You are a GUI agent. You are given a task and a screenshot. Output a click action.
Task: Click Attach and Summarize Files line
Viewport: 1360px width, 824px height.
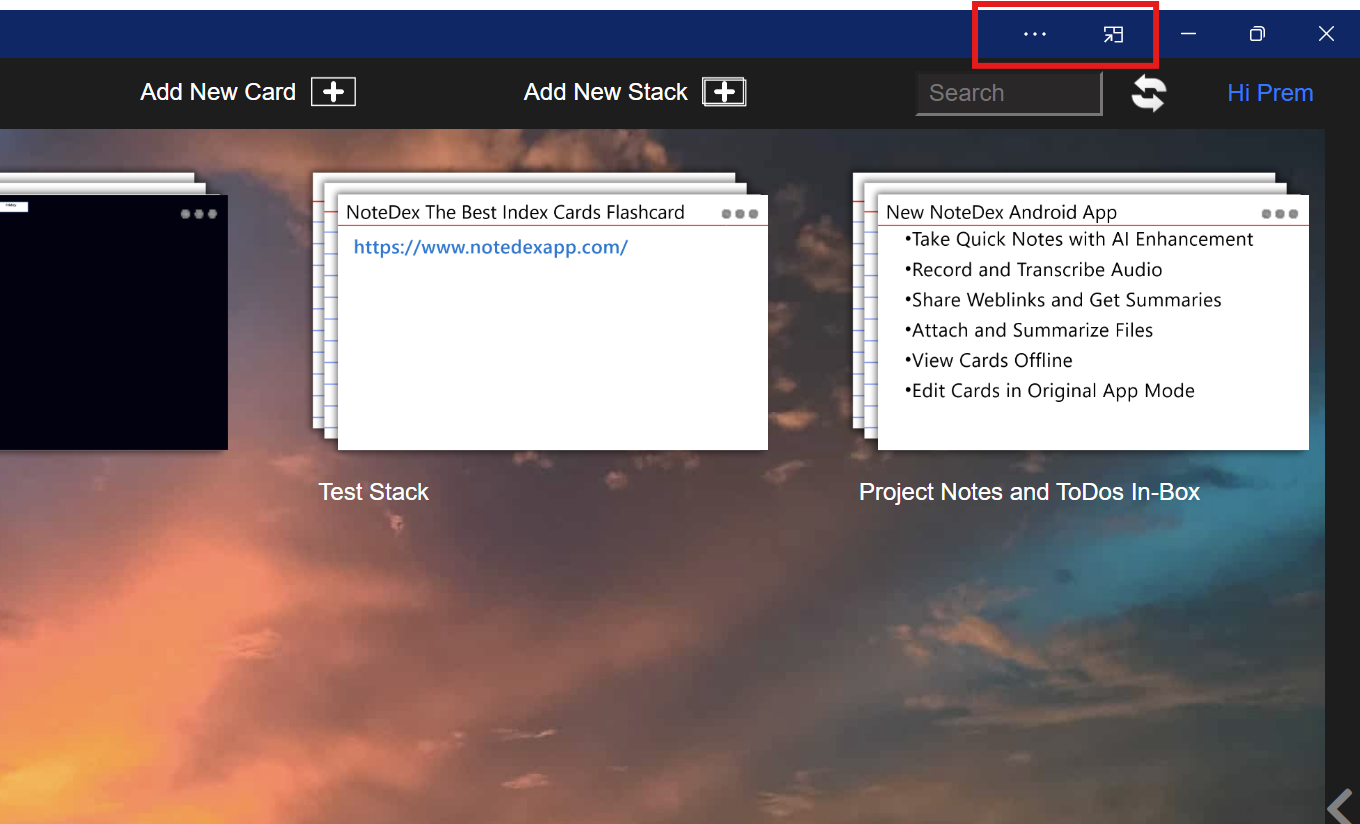pos(1029,330)
